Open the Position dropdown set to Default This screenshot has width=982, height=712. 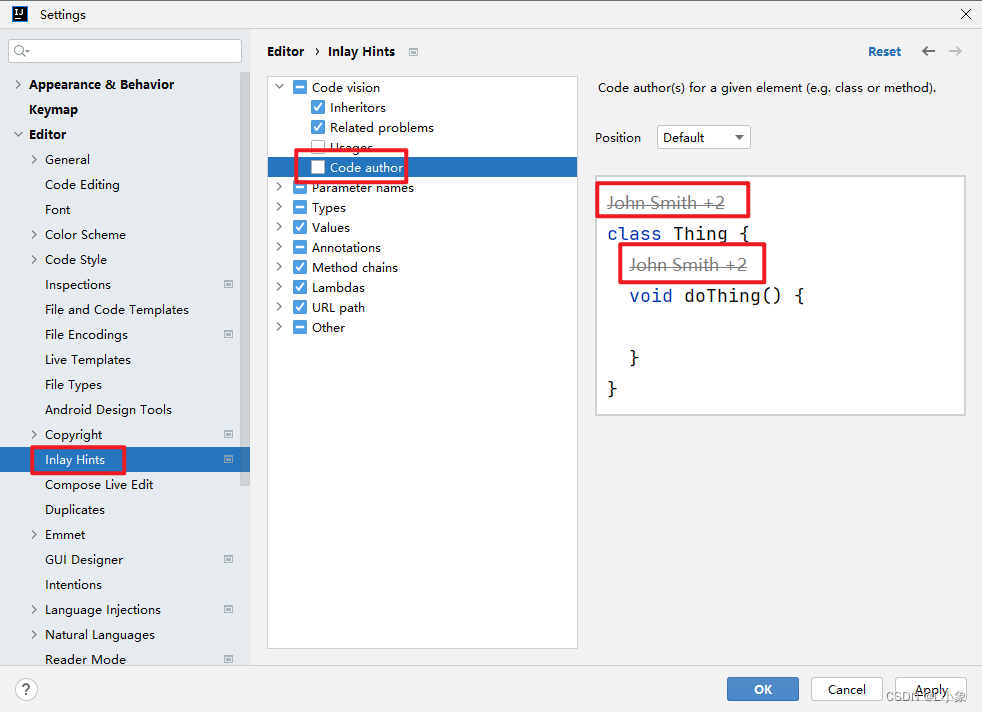(x=703, y=137)
